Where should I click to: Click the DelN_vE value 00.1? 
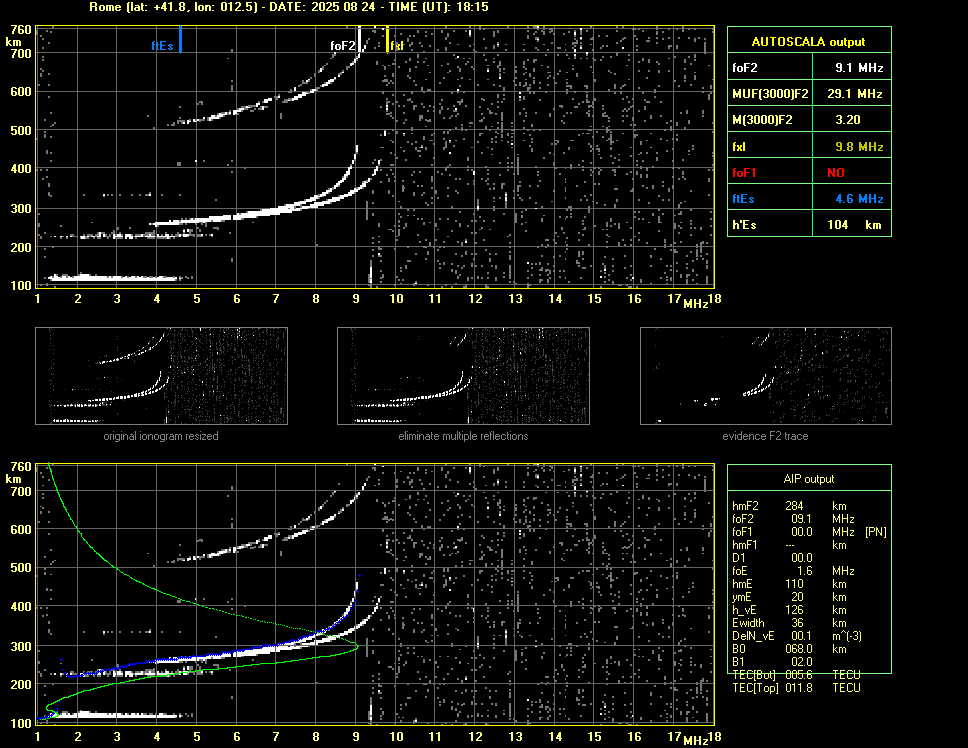[802, 636]
